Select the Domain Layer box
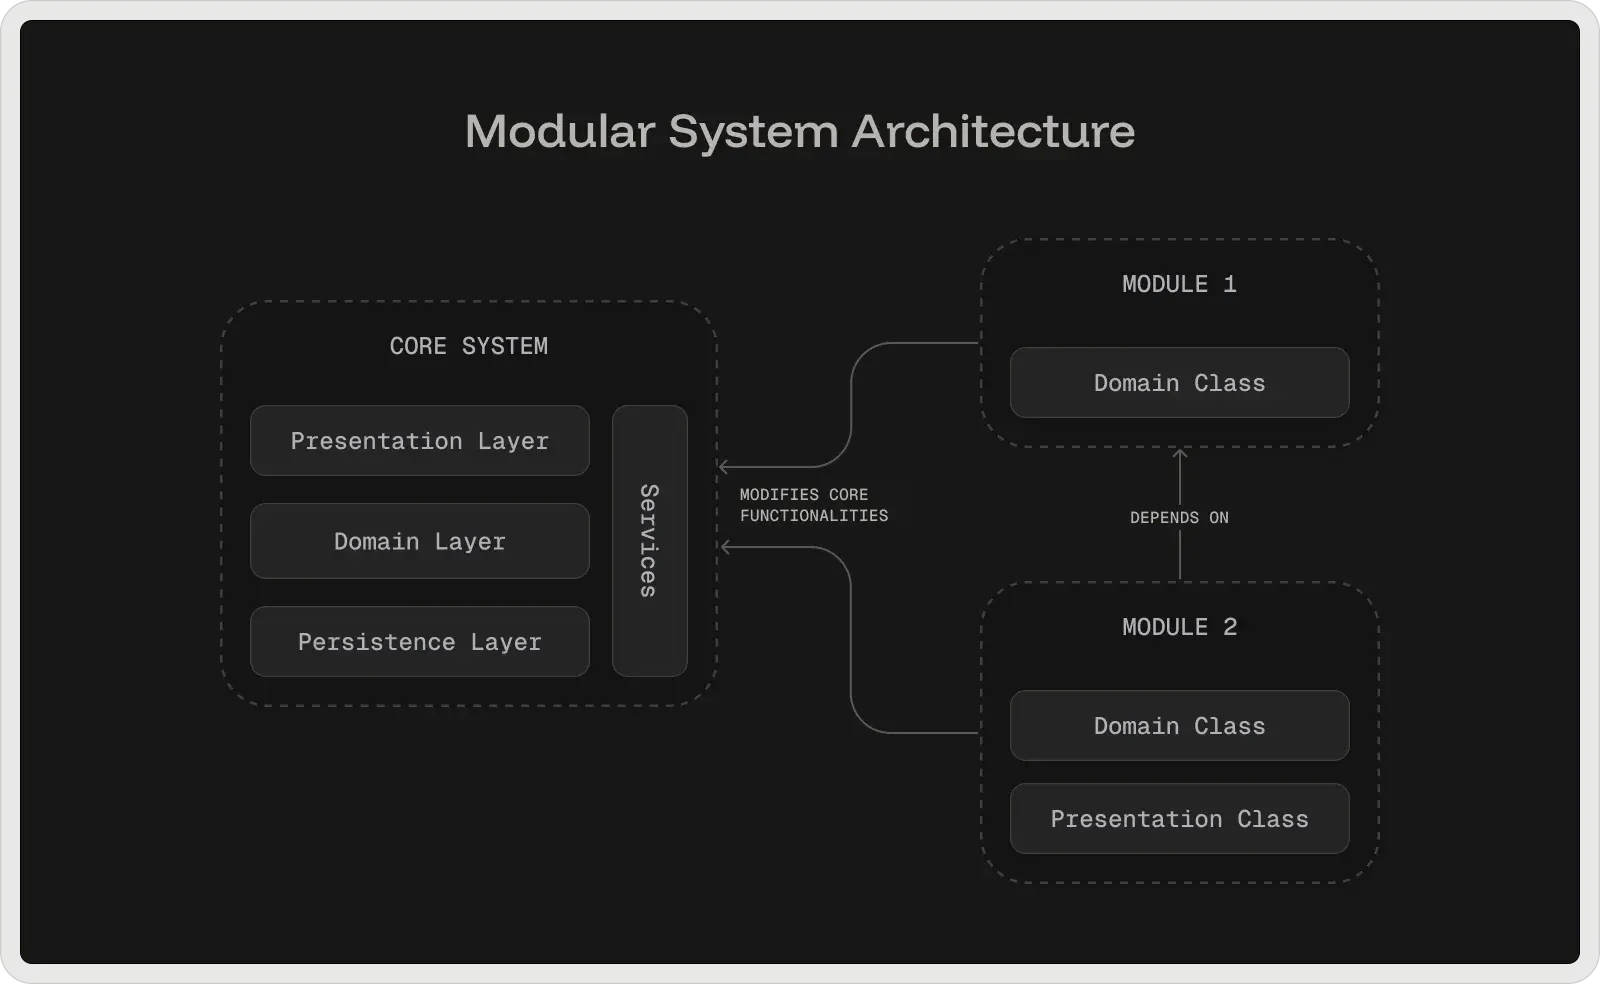This screenshot has width=1600, height=984. point(420,541)
